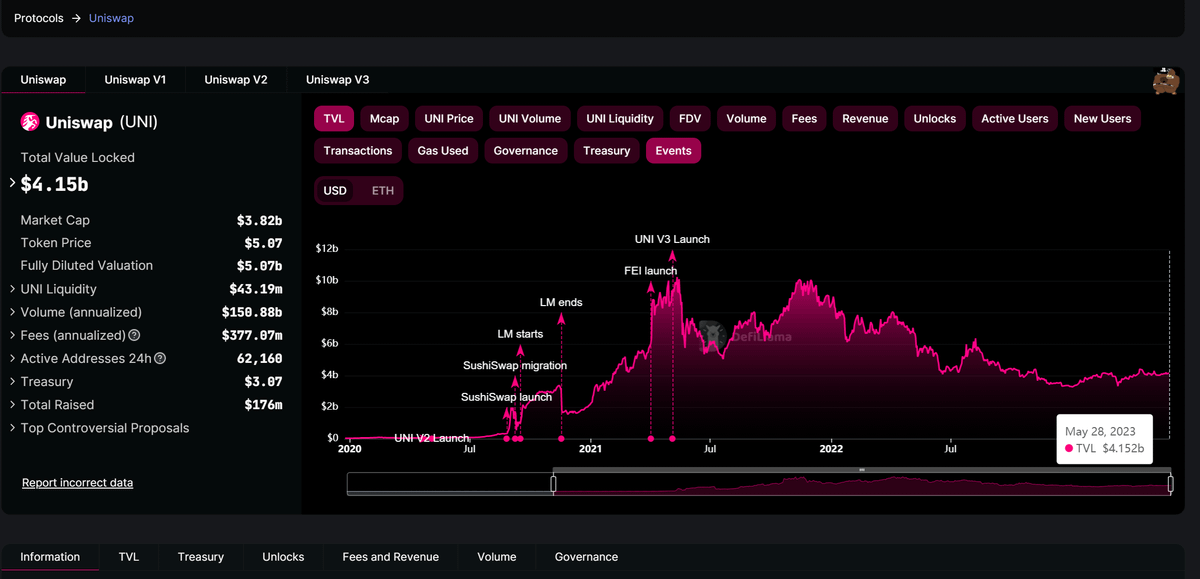Toggle the Events chart overlay off

pyautogui.click(x=673, y=151)
